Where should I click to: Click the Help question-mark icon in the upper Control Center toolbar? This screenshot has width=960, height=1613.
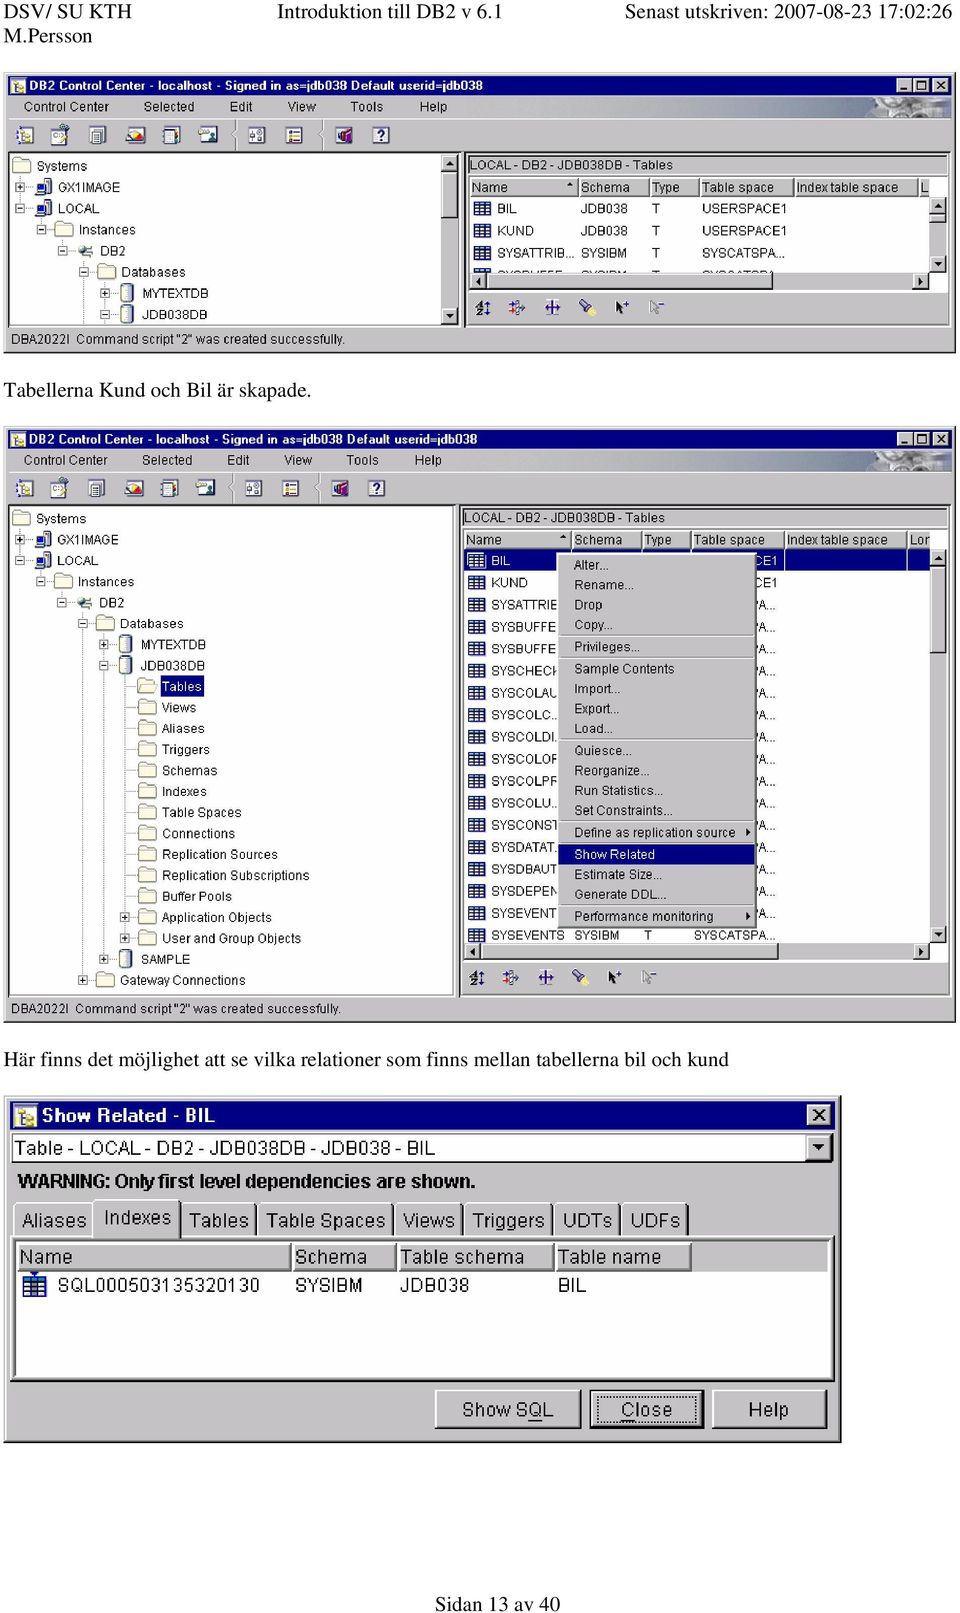pyautogui.click(x=381, y=135)
